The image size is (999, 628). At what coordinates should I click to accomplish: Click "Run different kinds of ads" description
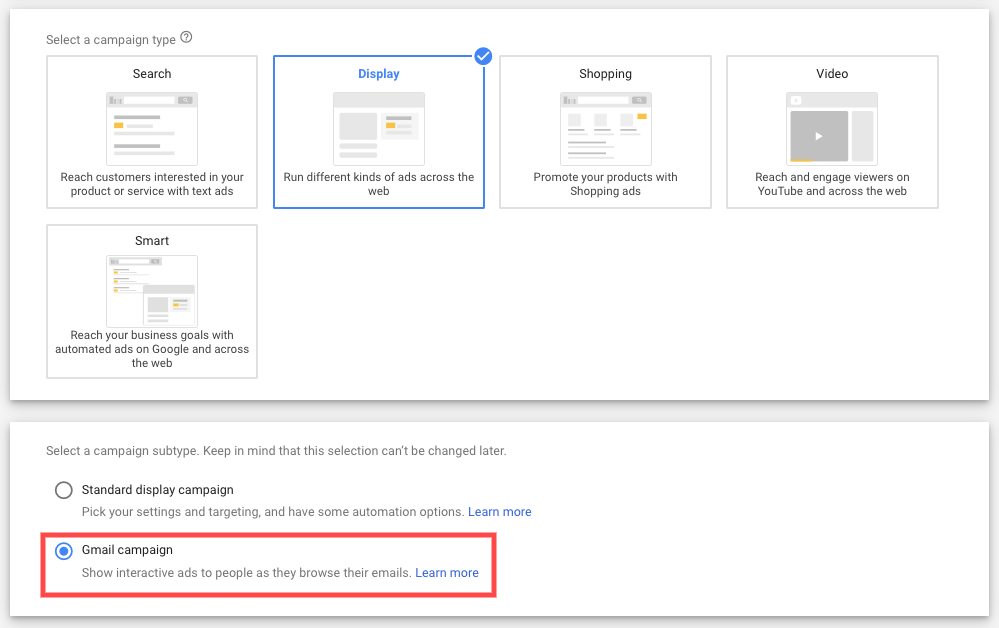pos(378,184)
